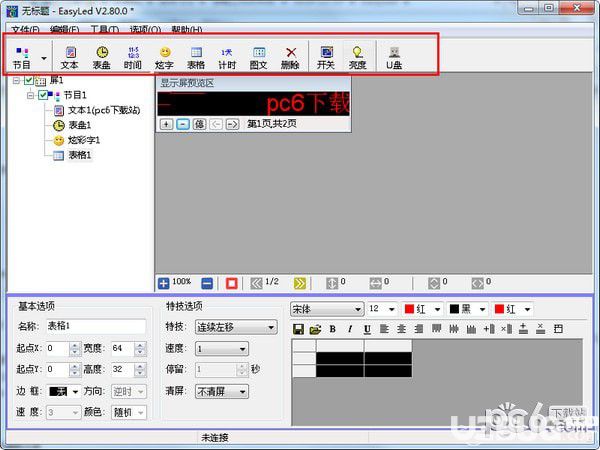
Task: Go to previous page gray arrows
Action: [256, 284]
